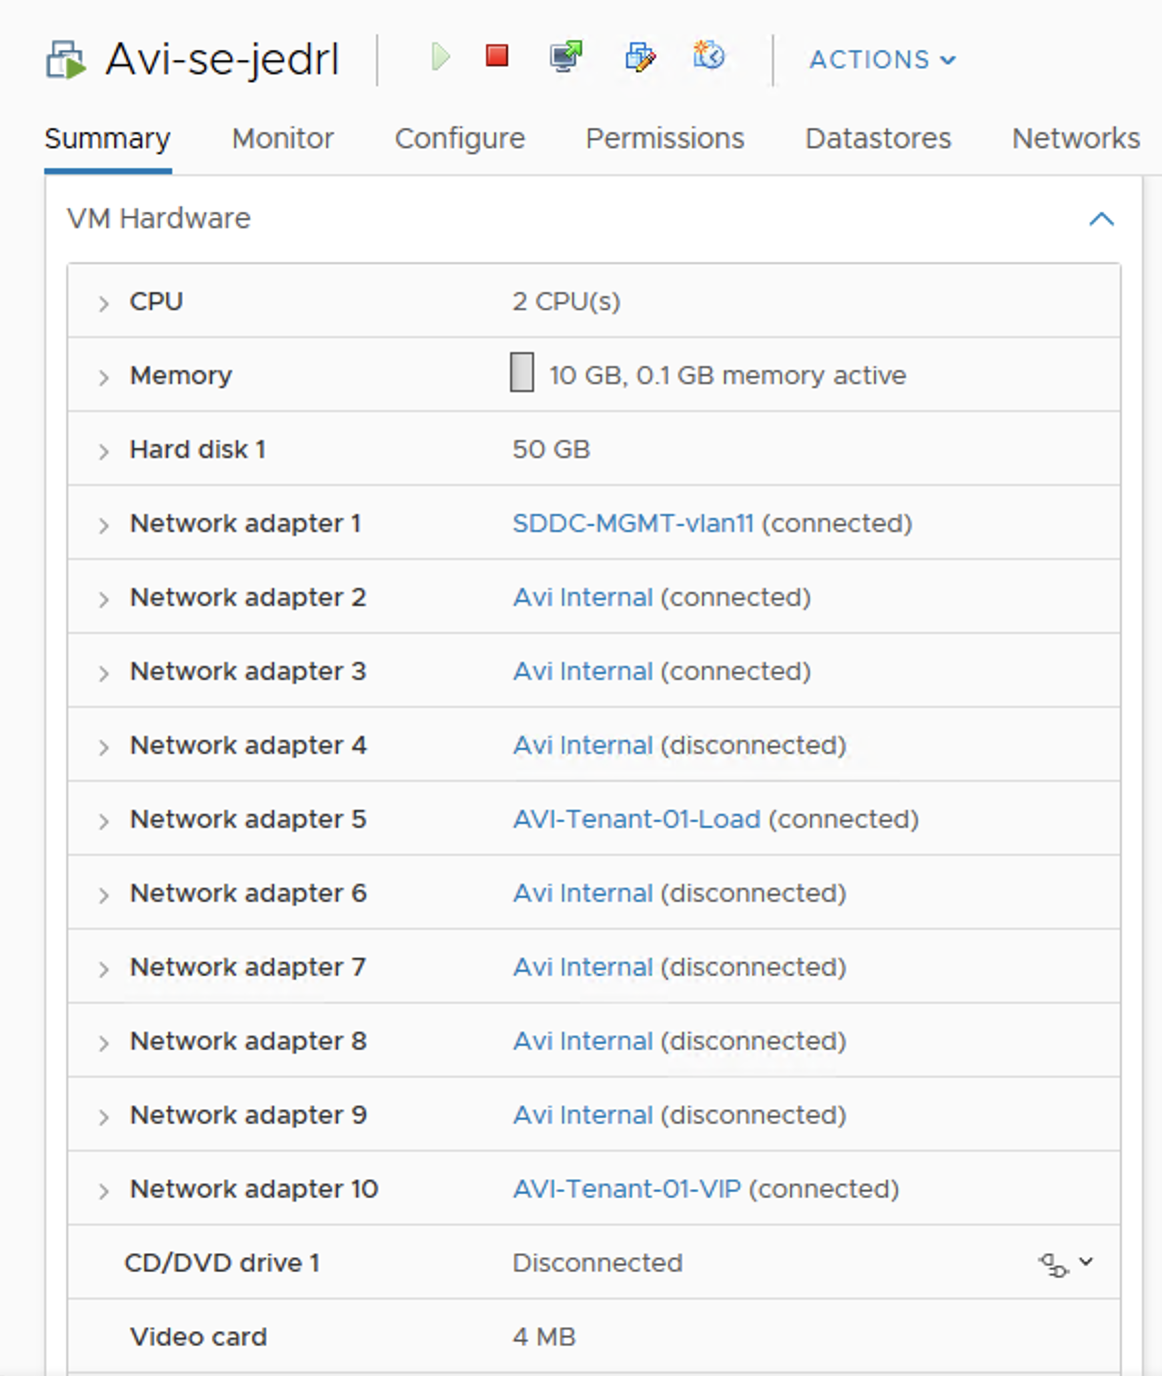The height and width of the screenshot is (1376, 1162).
Task: Click the Take Snapshot icon
Action: pos(709,55)
